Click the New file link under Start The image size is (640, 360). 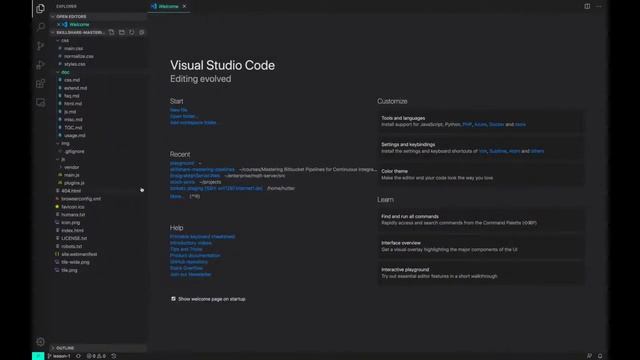[x=178, y=110]
